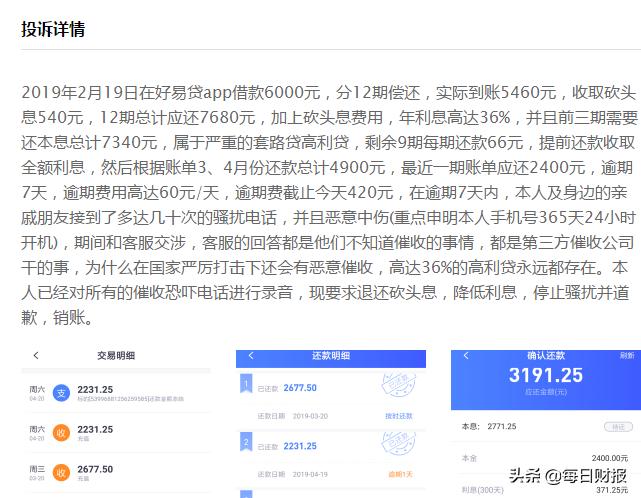Click the 交易明细 screen title
This screenshot has height=498, width=641.
click(x=116, y=355)
